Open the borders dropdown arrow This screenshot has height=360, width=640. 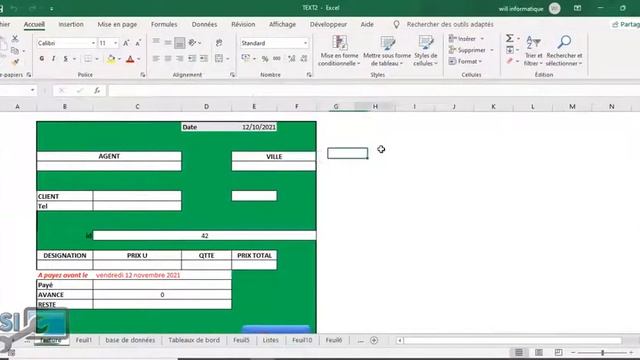(97, 59)
